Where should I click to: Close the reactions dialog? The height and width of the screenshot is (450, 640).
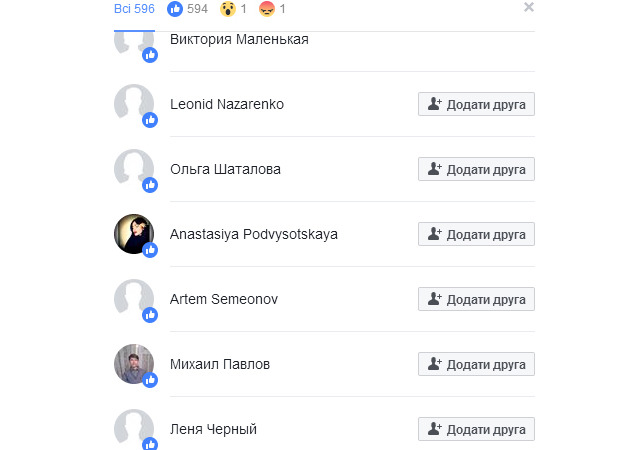pos(529,7)
